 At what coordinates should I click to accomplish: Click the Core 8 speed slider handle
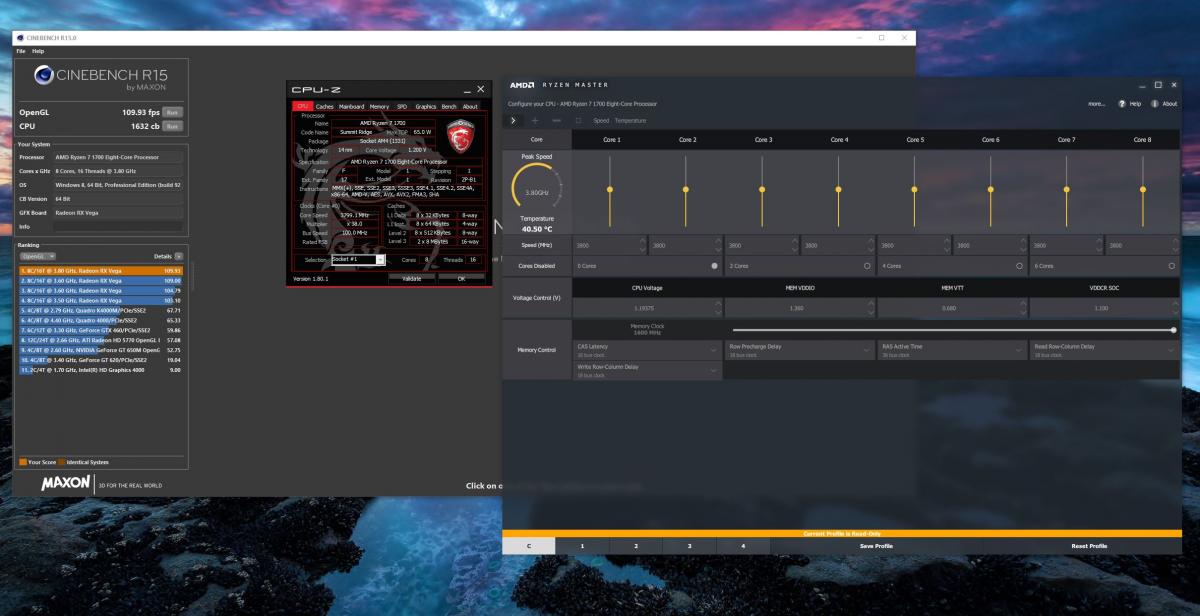1142,189
